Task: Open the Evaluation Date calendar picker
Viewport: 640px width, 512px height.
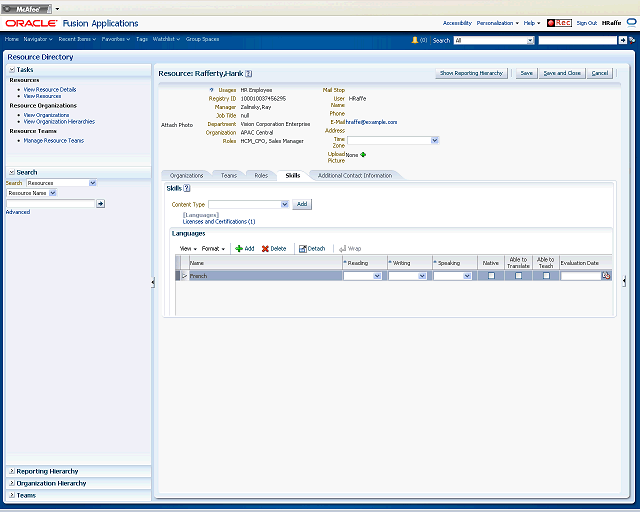Action: coord(606,276)
